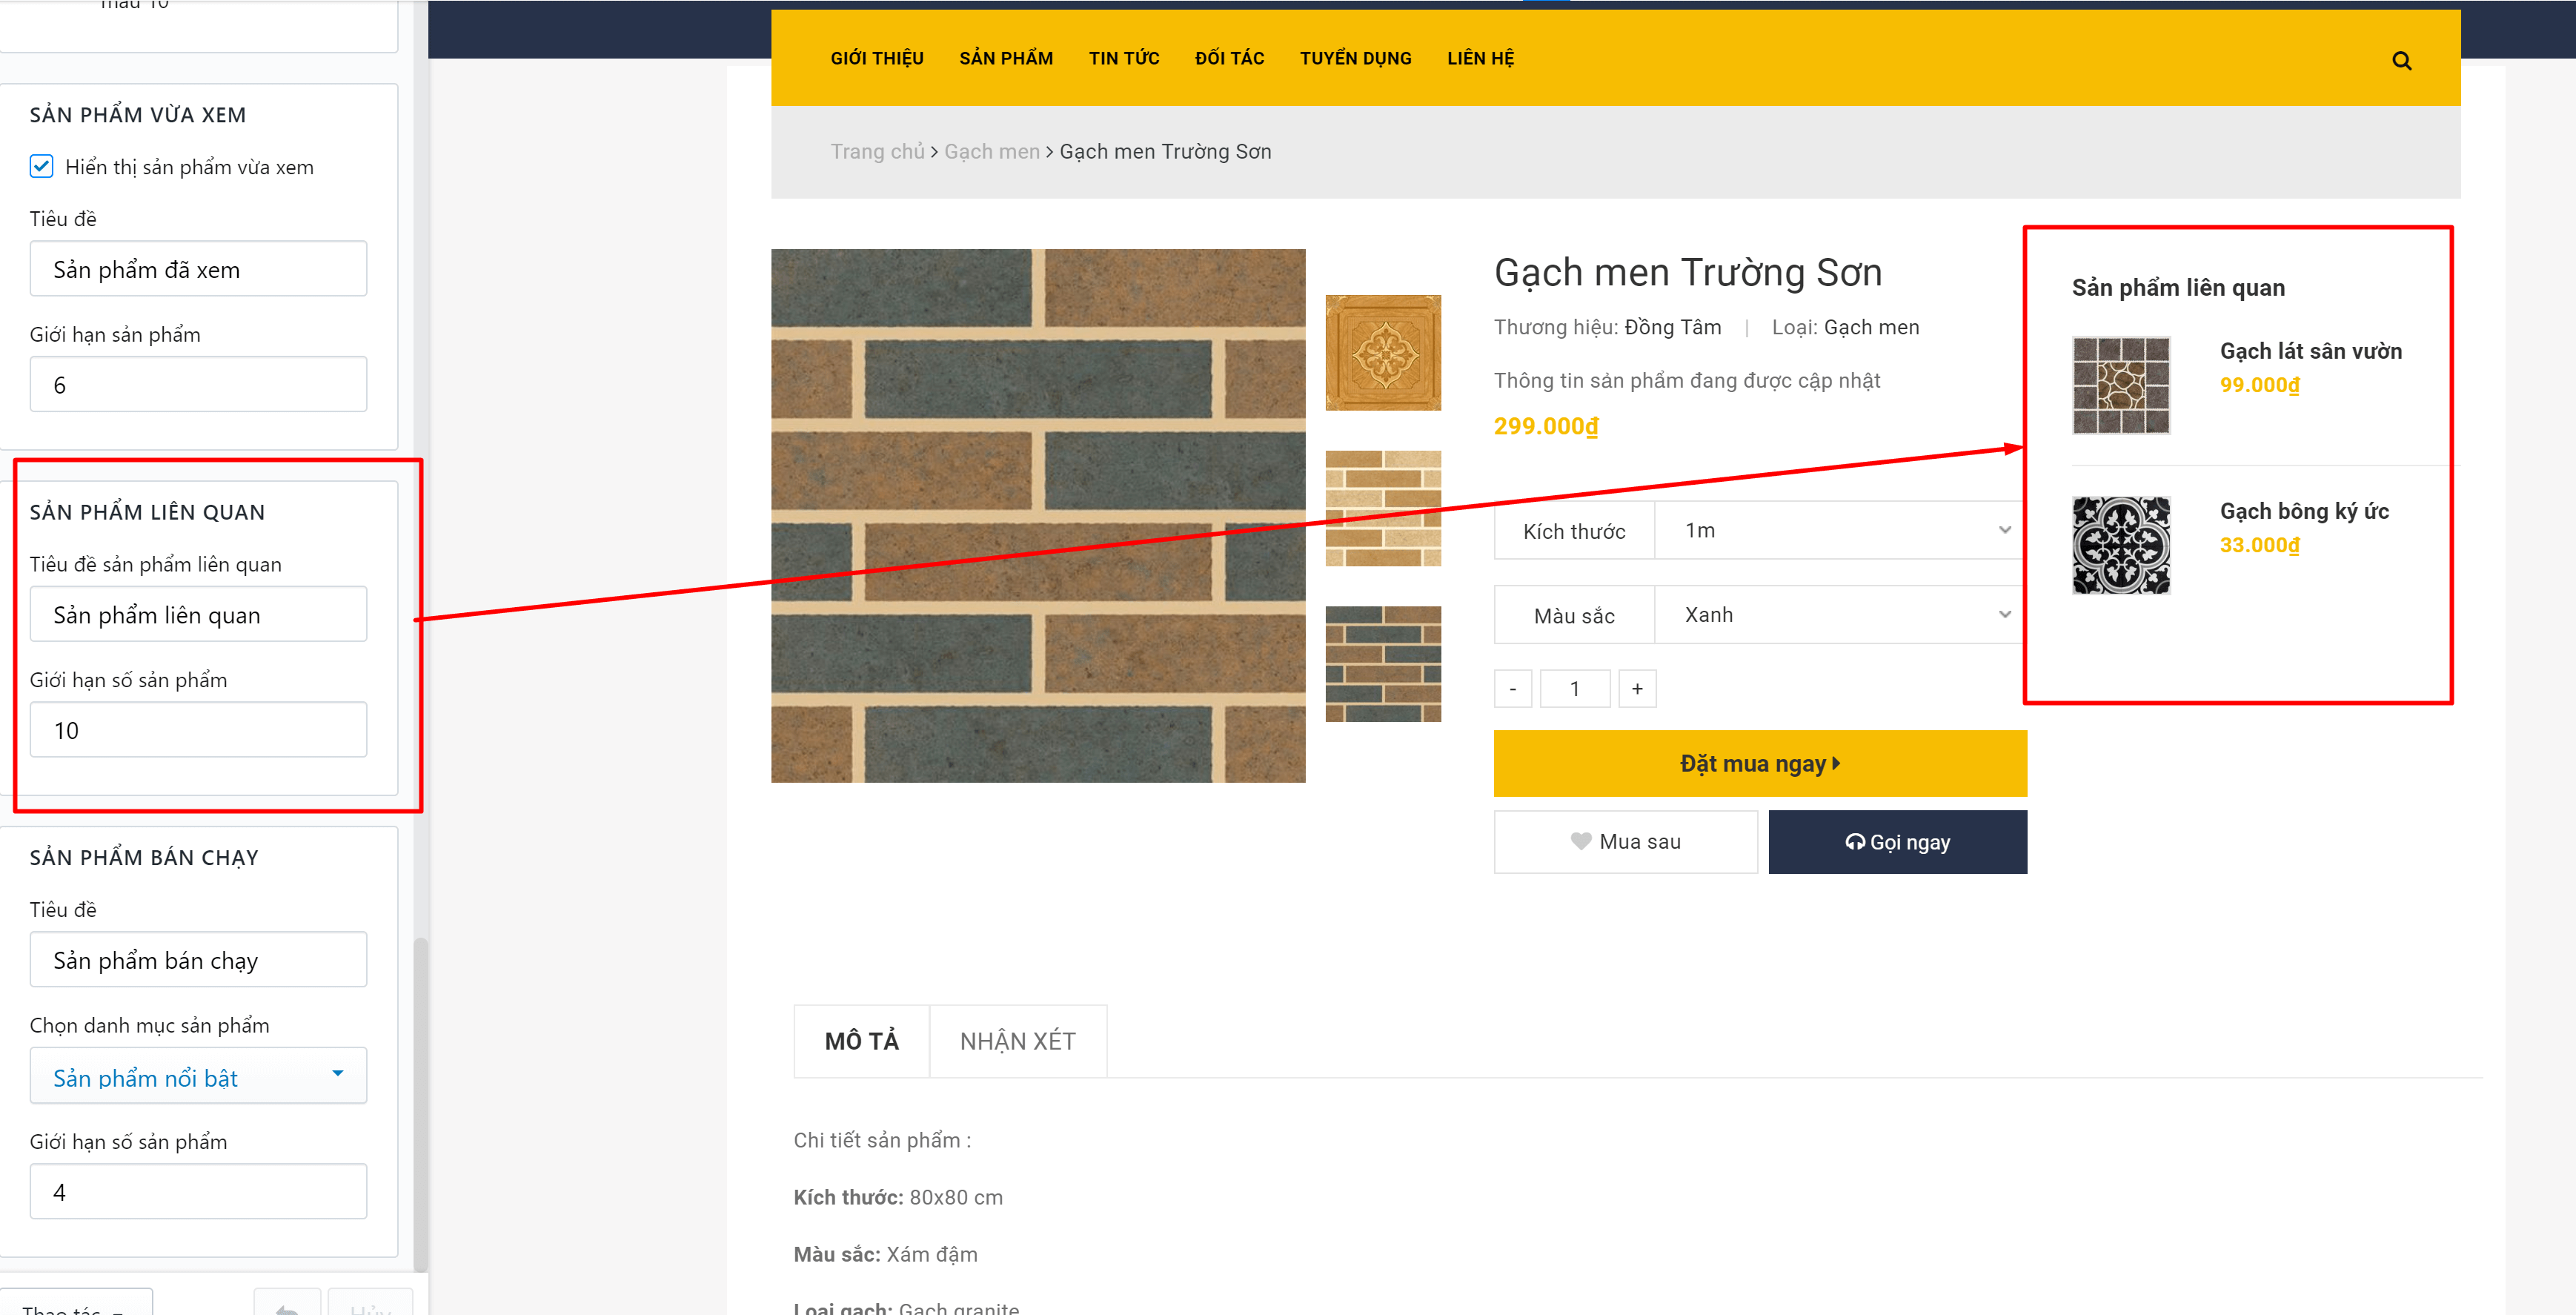
Task: Switch to the NHẬN XÉT tab
Action: click(x=1017, y=1041)
